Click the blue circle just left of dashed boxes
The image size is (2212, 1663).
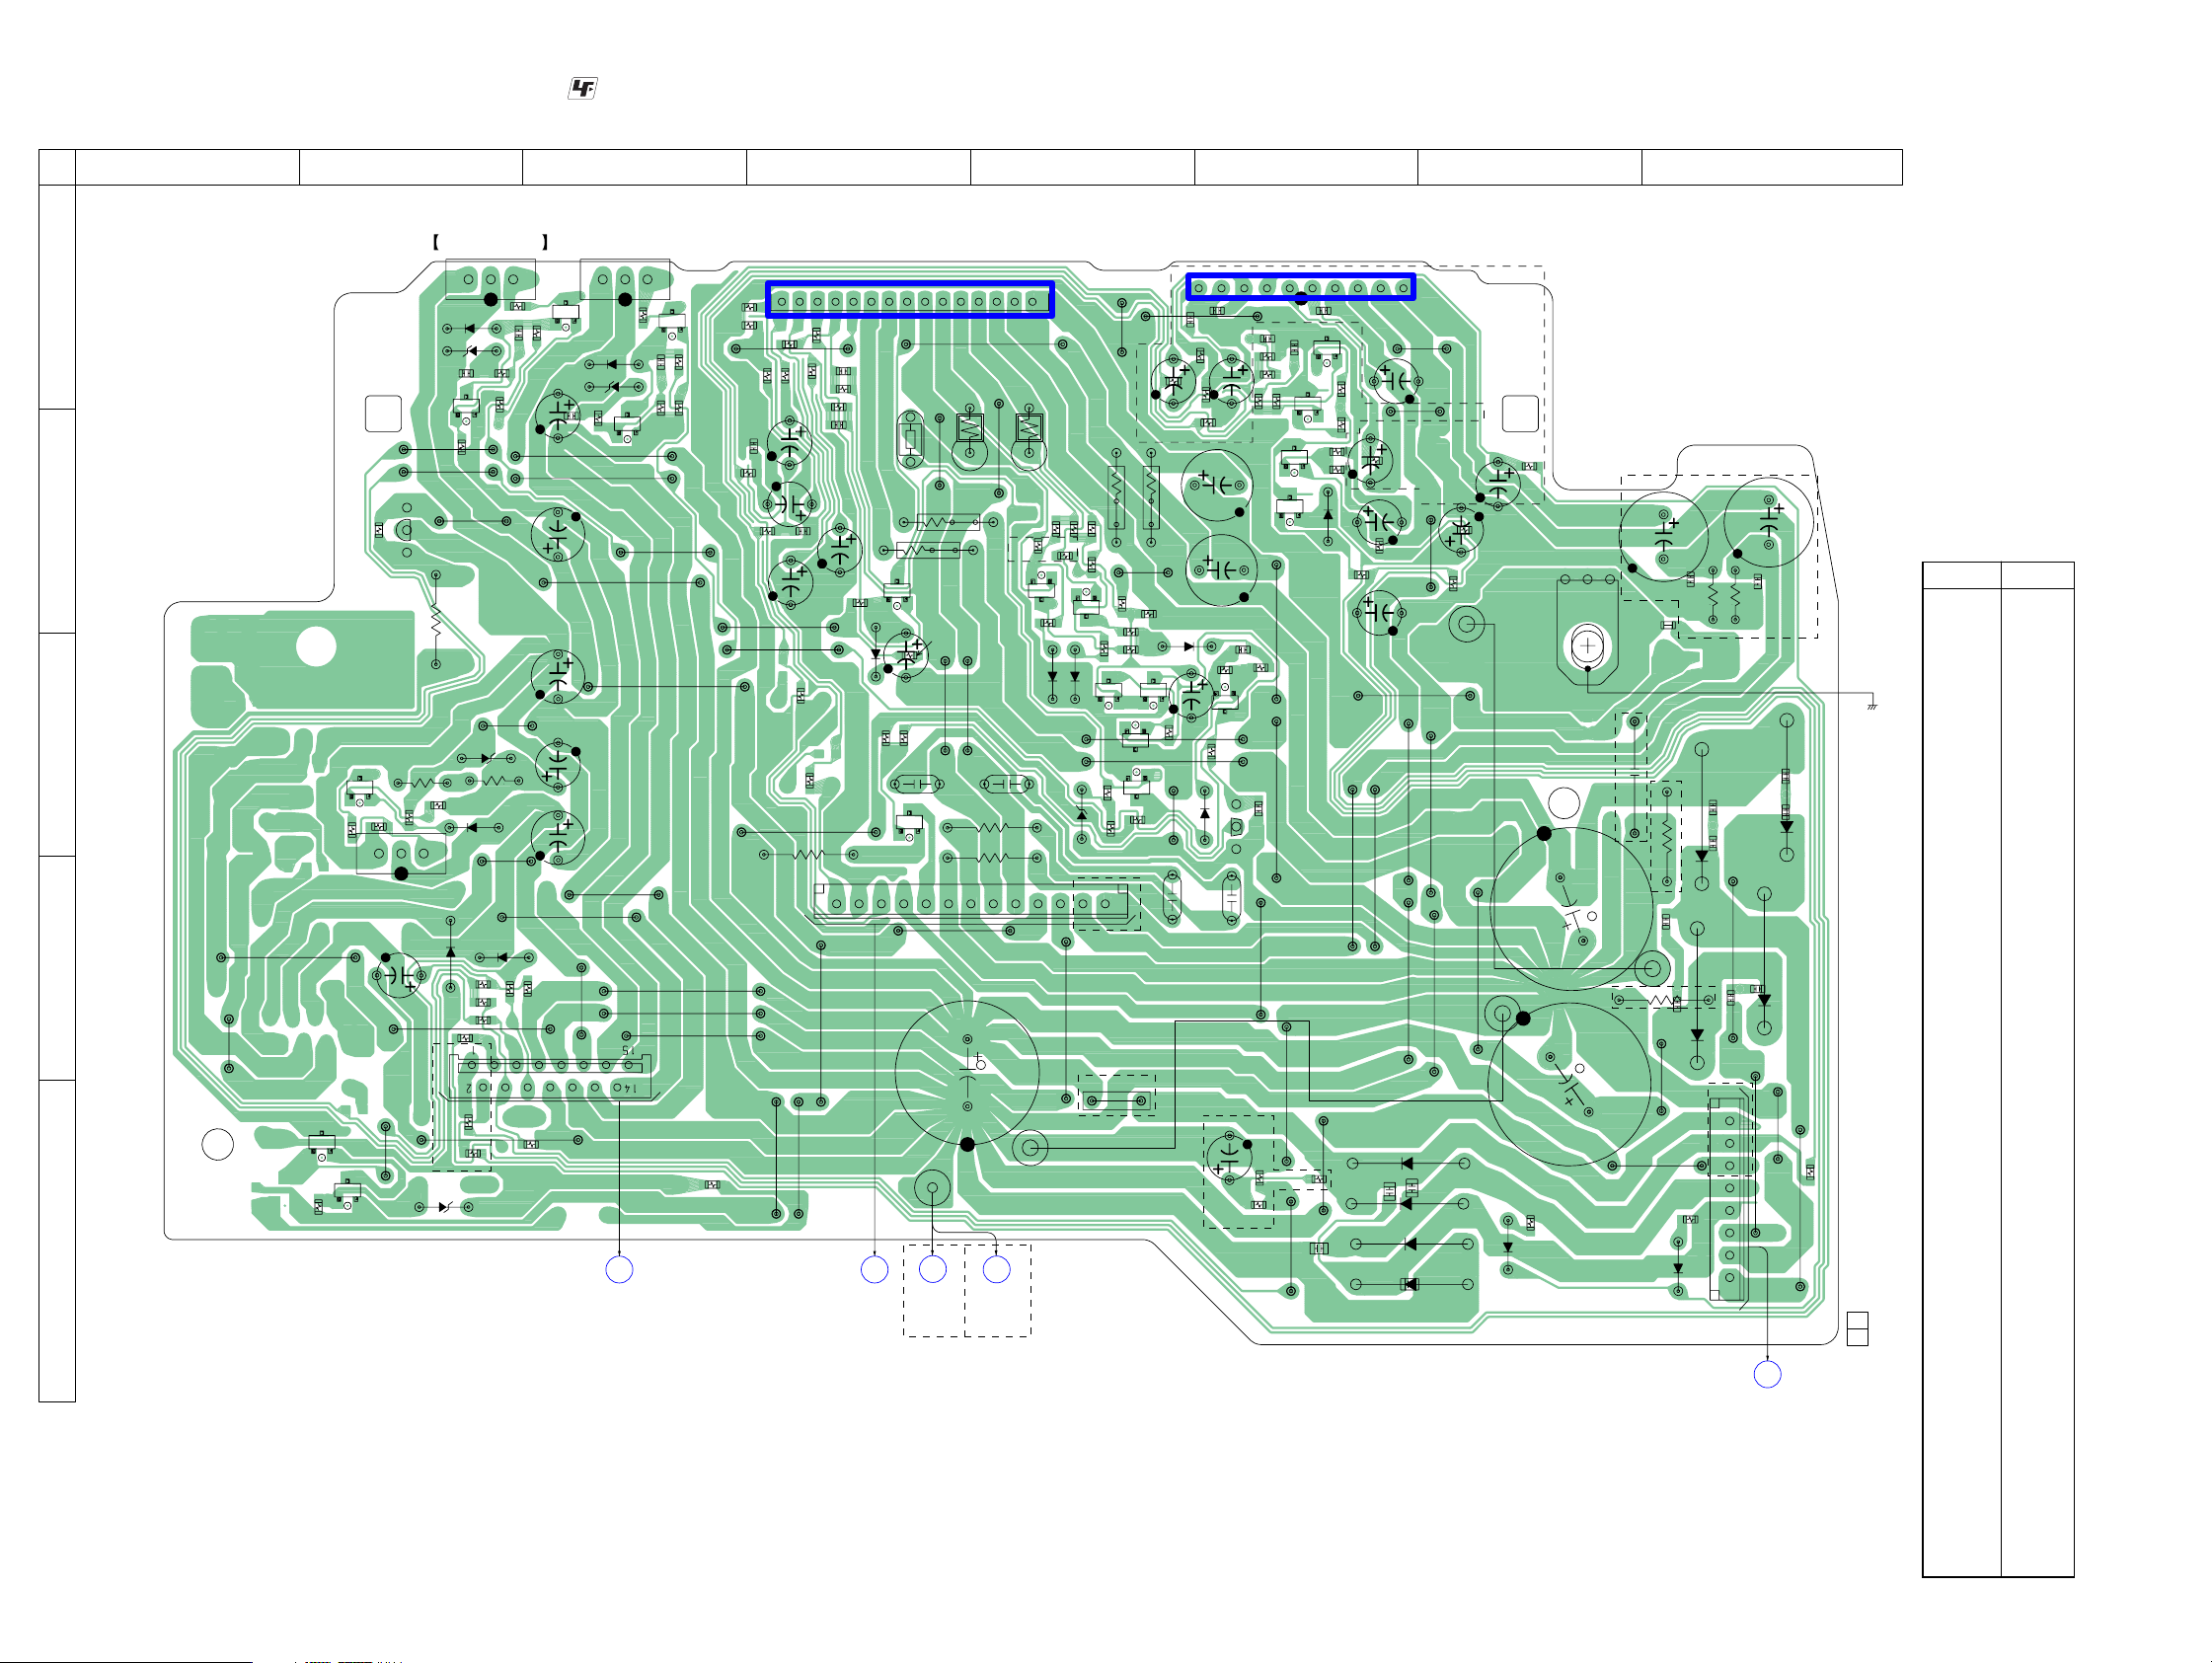click(875, 1270)
